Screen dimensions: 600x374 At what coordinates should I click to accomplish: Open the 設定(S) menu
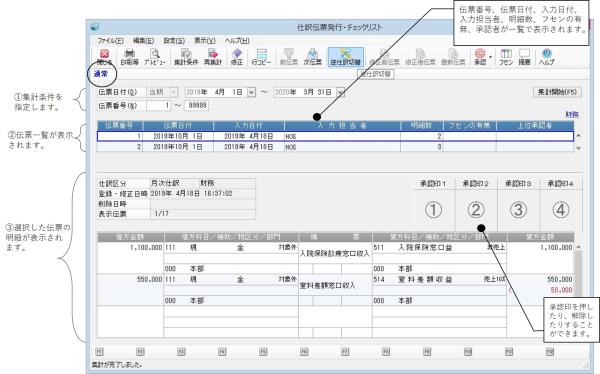pyautogui.click(x=174, y=41)
